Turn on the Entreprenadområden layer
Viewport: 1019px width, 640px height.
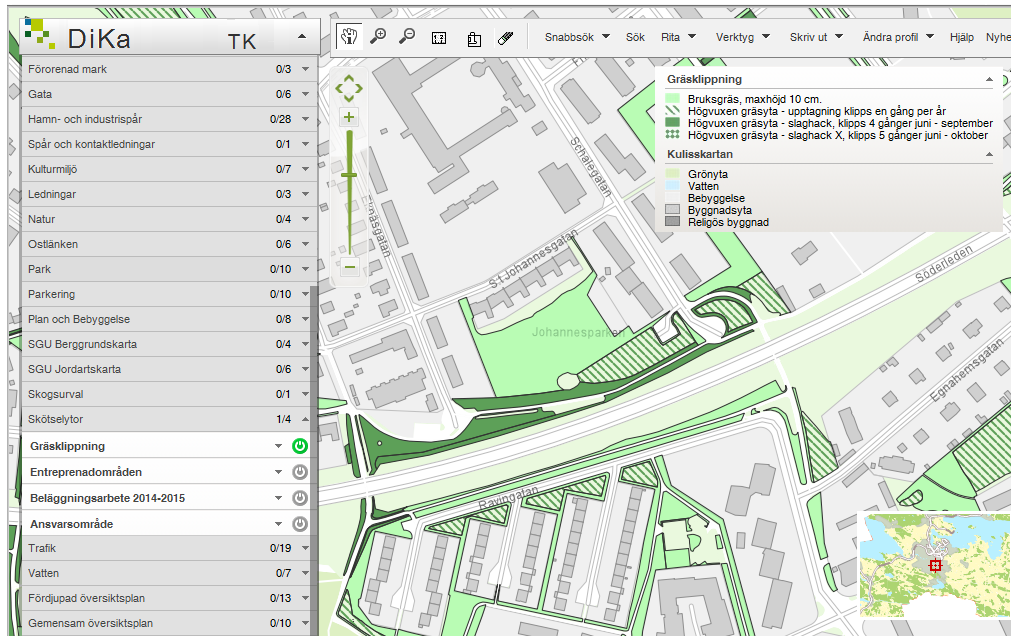(x=300, y=472)
